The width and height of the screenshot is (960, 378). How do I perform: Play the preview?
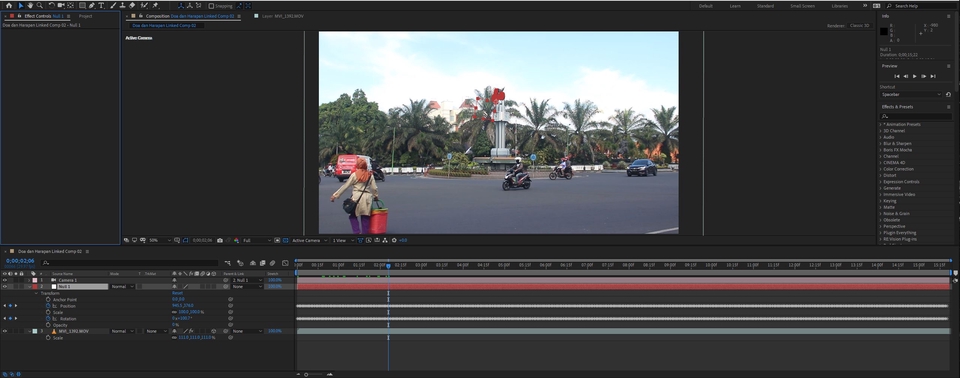coord(915,76)
